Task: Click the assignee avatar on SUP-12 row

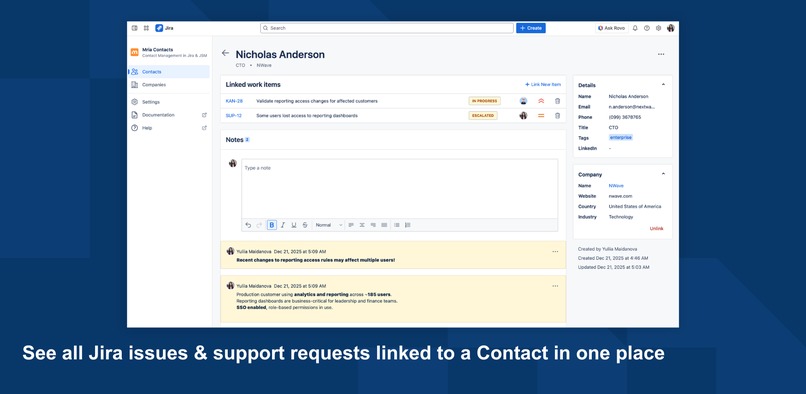Action: click(x=523, y=116)
